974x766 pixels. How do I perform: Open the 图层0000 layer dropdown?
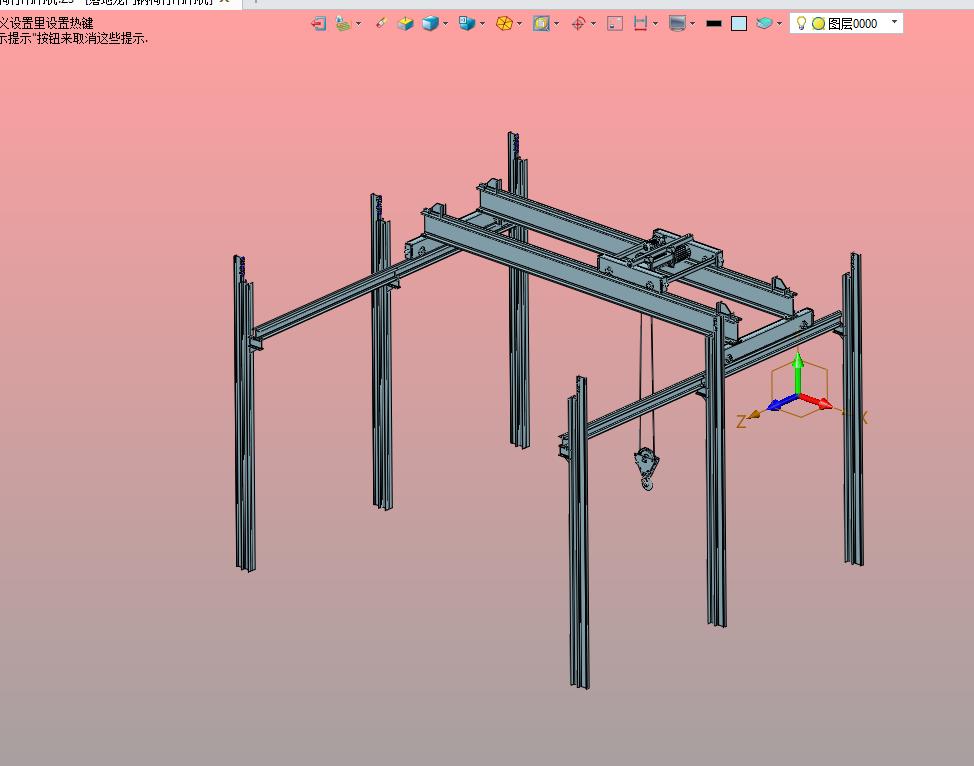click(894, 22)
